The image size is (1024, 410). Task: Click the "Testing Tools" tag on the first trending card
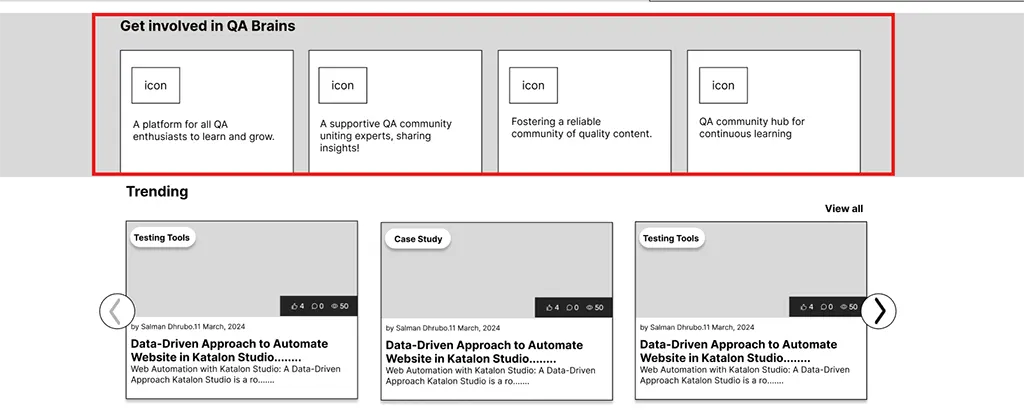click(x=163, y=238)
